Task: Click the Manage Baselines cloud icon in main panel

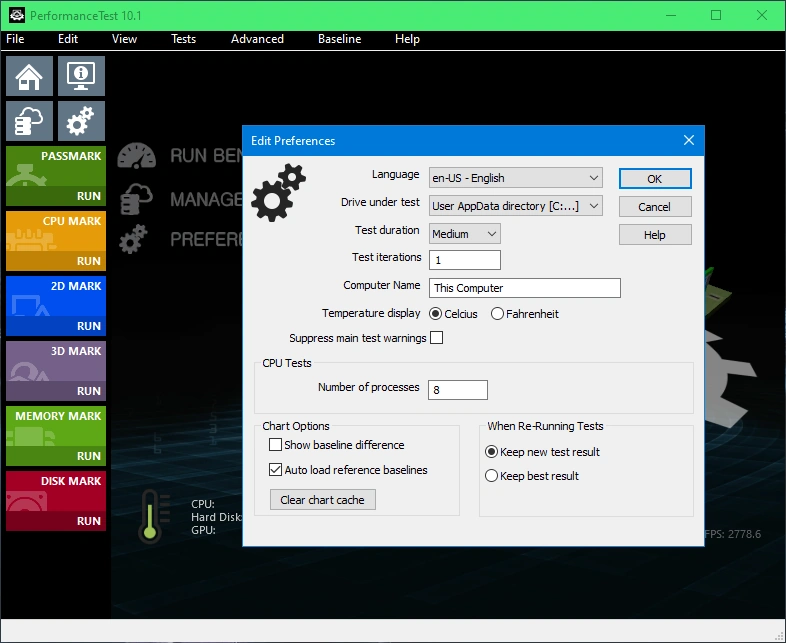Action: [136, 199]
